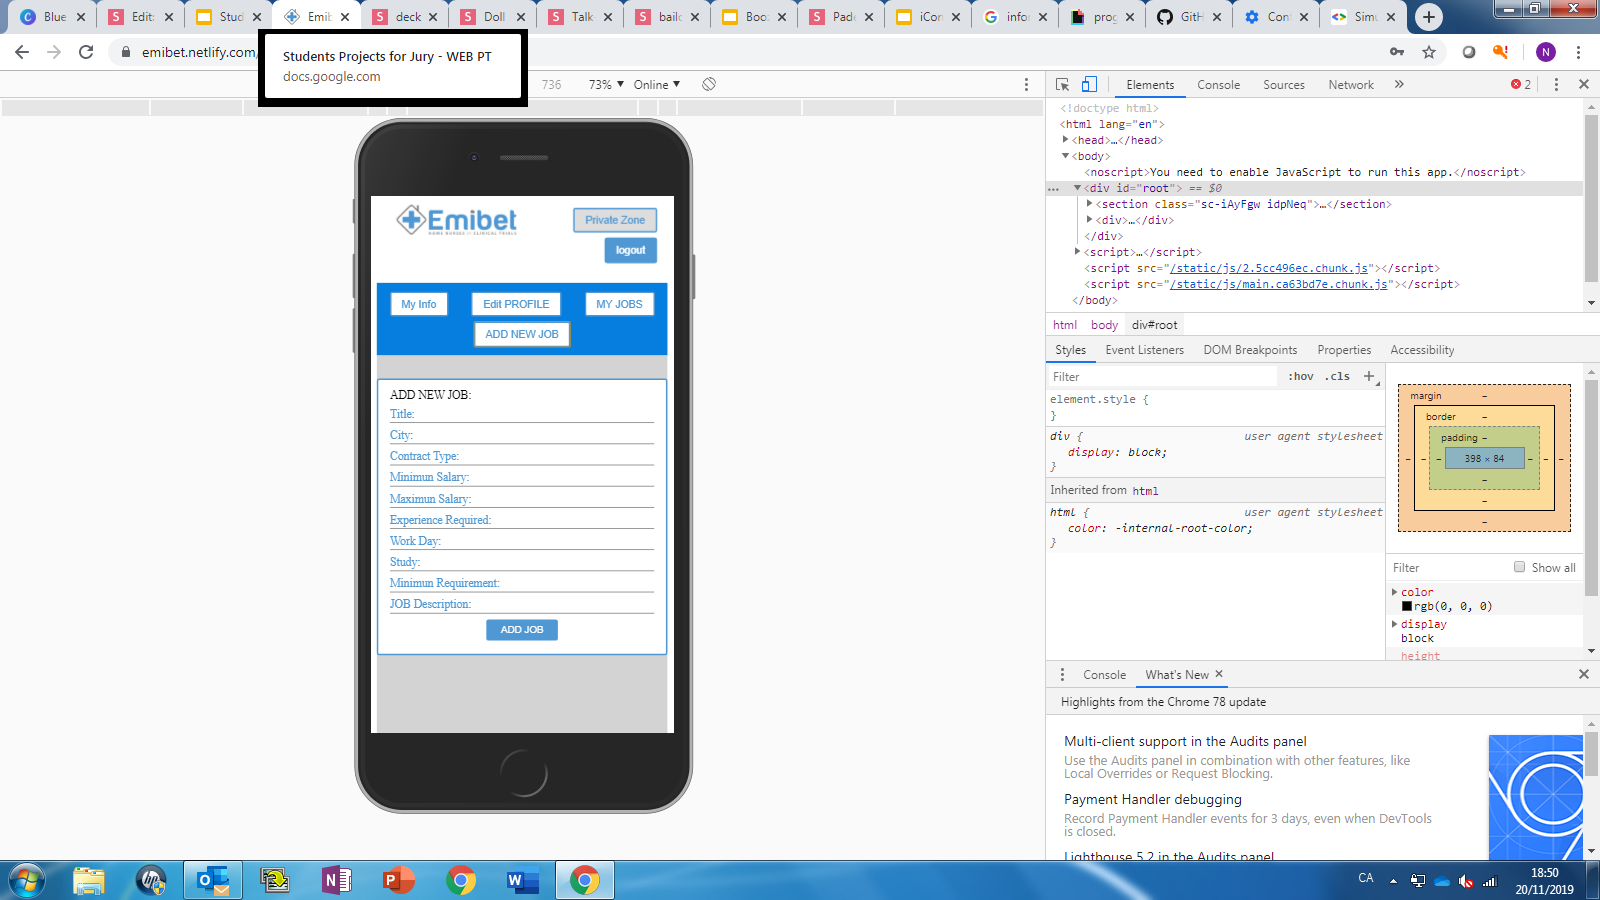Click the rotate device icon
Viewport: 1600px width, 900px height.
[709, 84]
